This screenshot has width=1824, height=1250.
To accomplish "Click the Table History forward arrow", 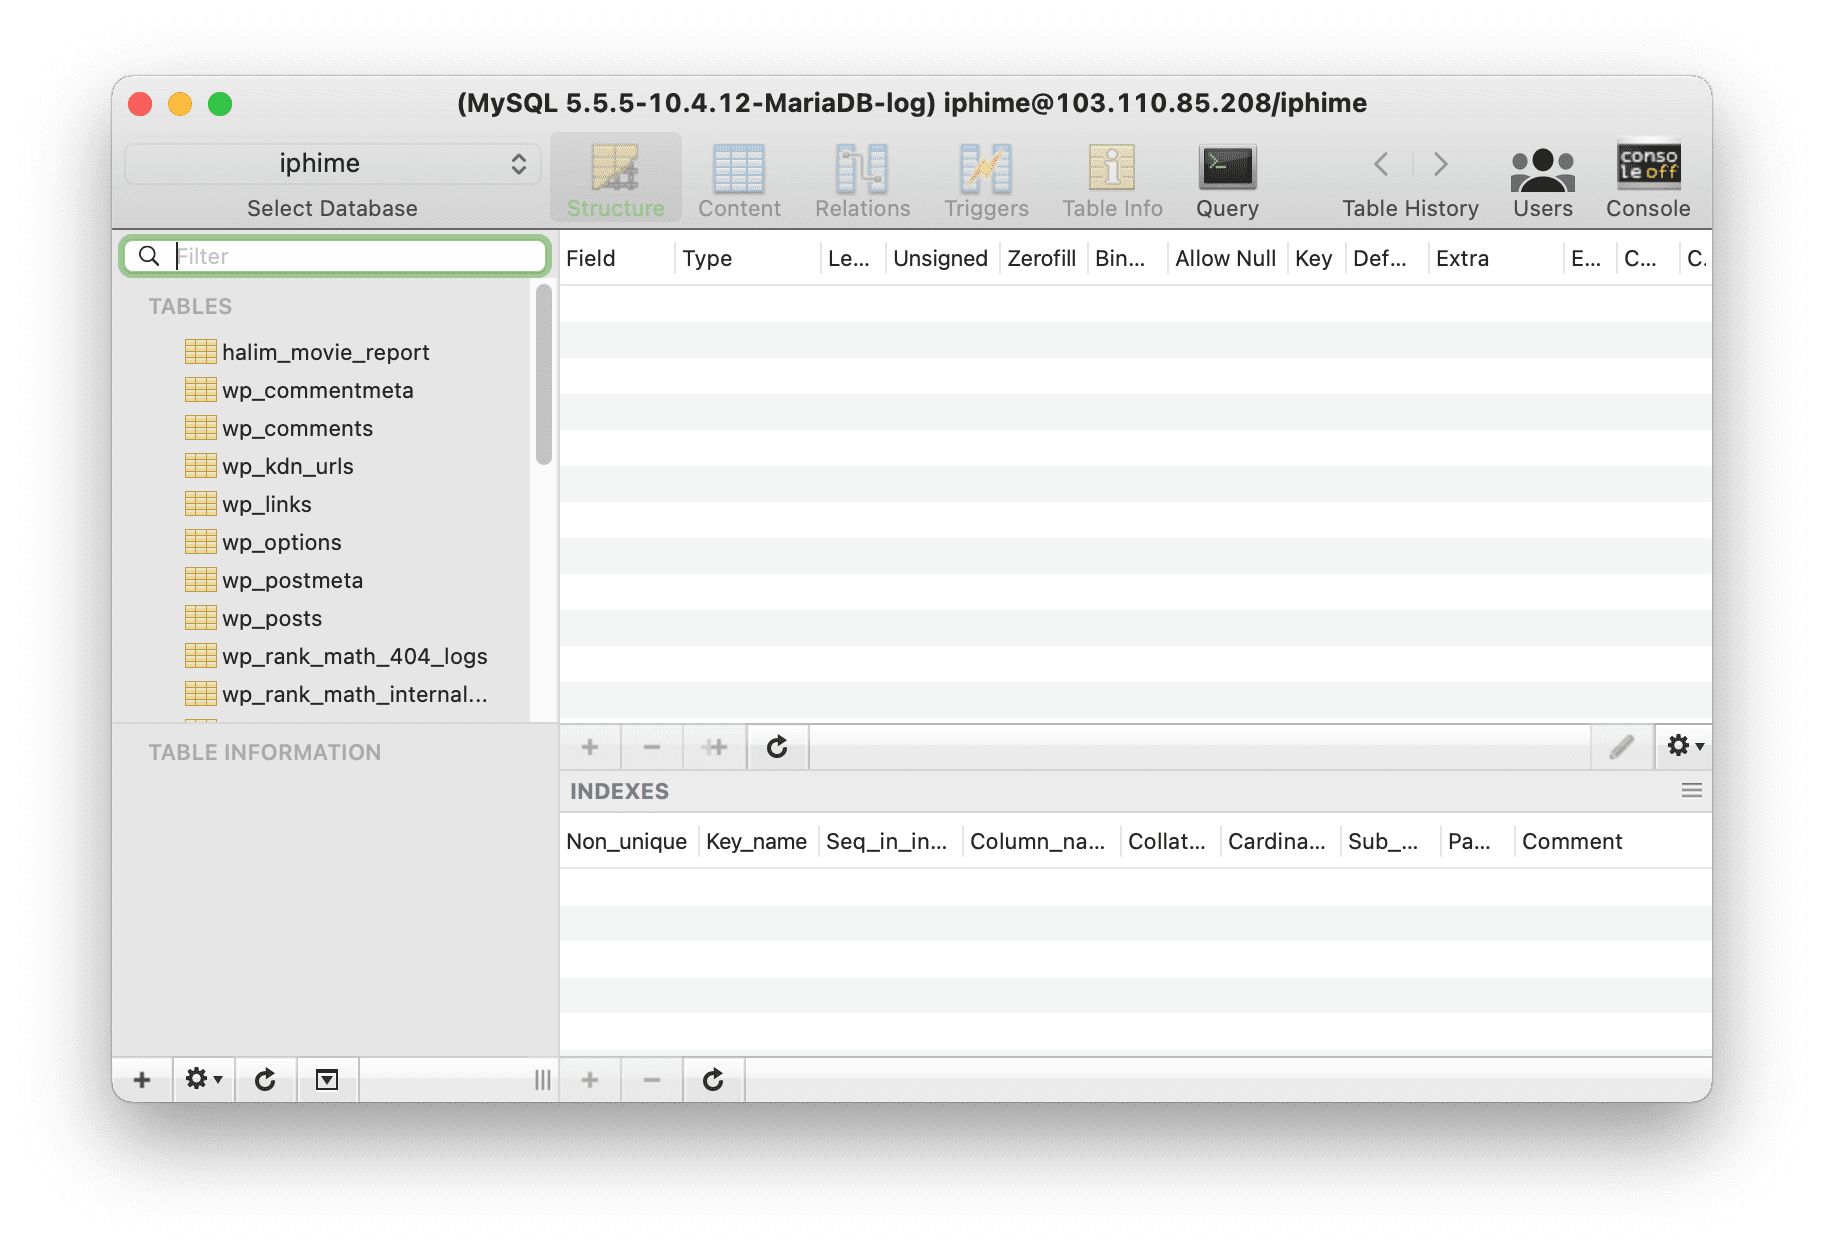I will 1440,164.
